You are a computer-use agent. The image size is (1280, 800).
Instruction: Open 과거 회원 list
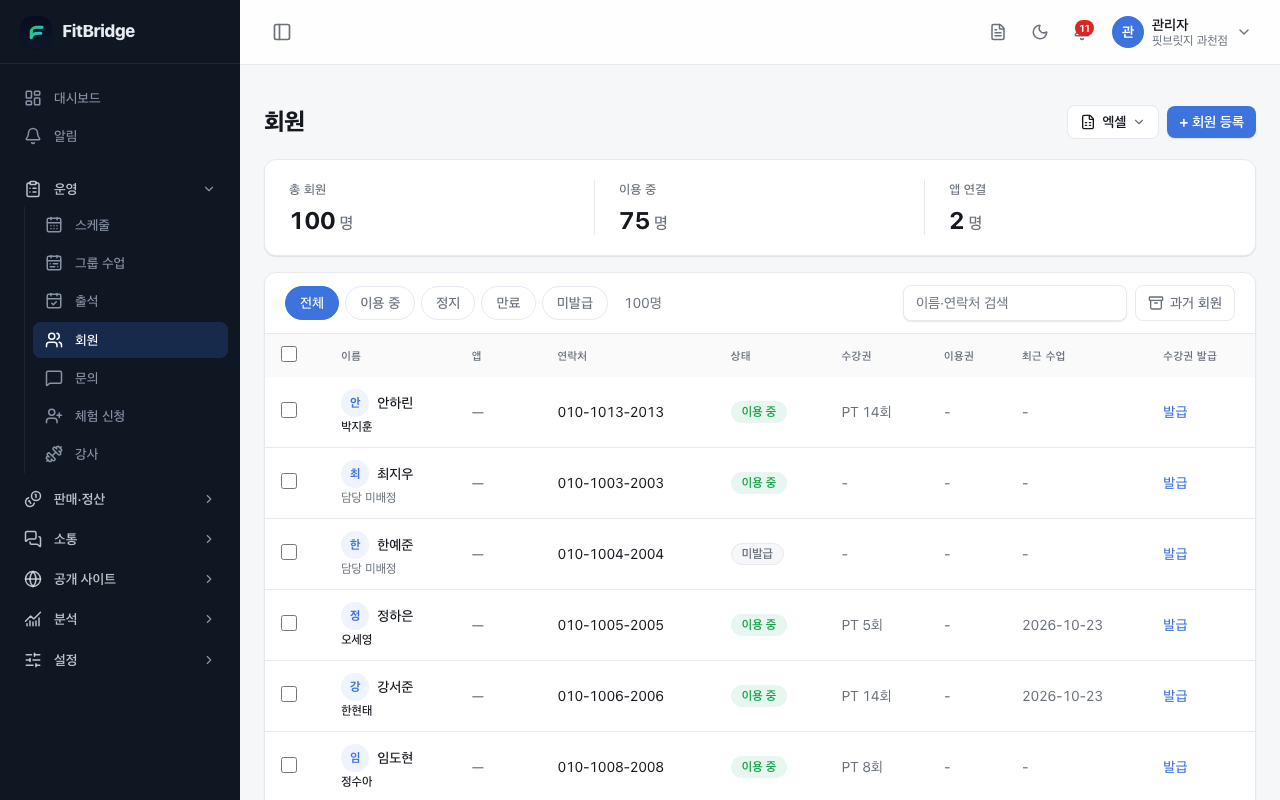pyautogui.click(x=1185, y=303)
